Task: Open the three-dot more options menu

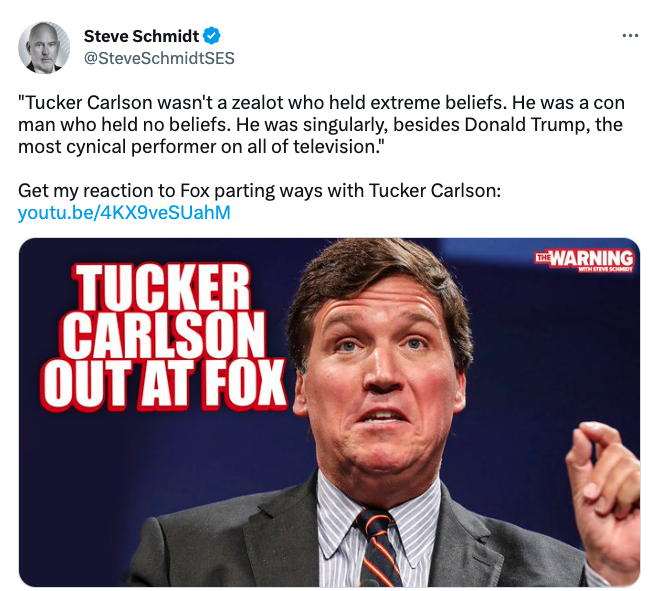Action: coord(630,36)
